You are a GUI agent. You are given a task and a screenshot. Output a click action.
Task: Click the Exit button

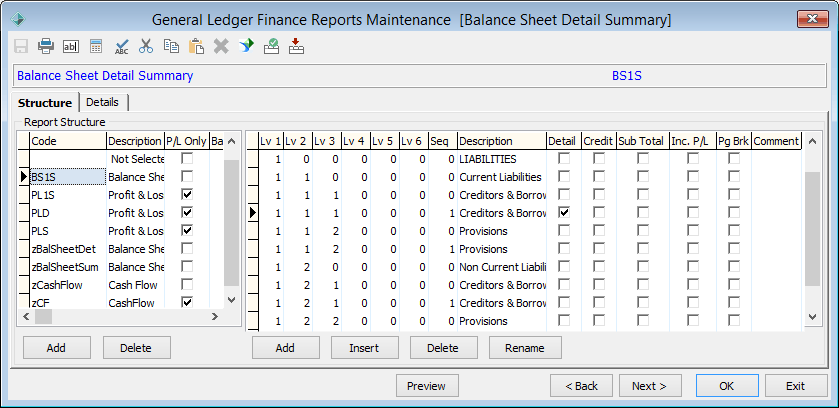[x=796, y=386]
